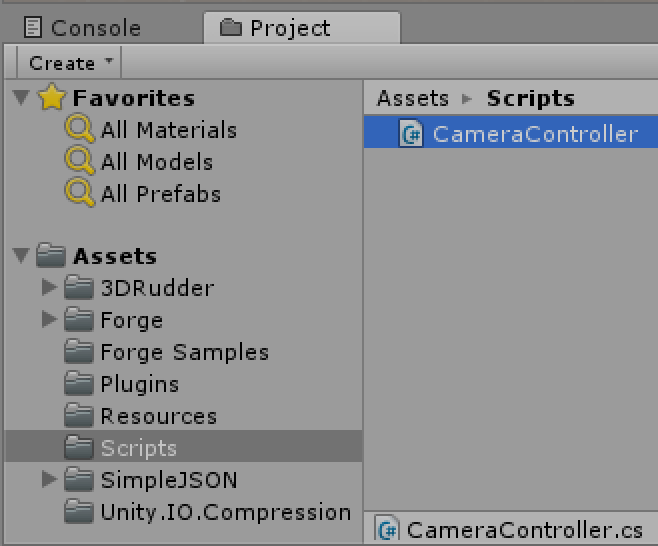Click Assets in the breadcrumb path
658x546 pixels.
[412, 98]
